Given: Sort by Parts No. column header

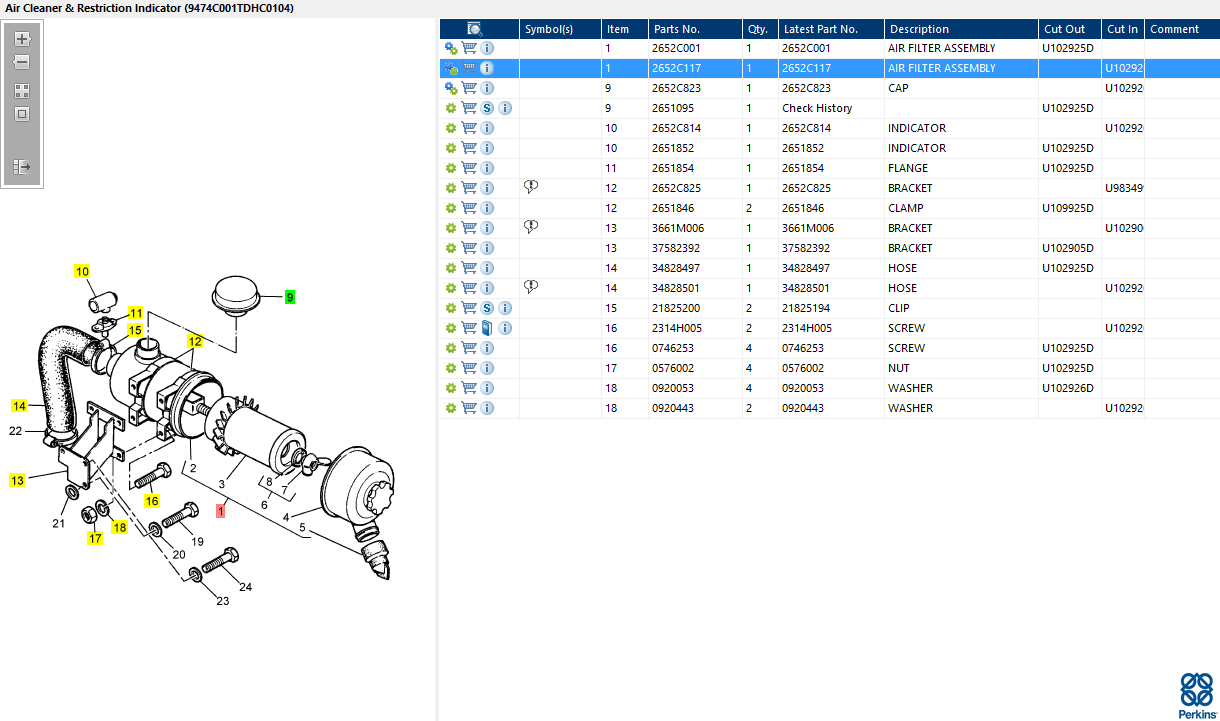Looking at the screenshot, I should point(695,29).
